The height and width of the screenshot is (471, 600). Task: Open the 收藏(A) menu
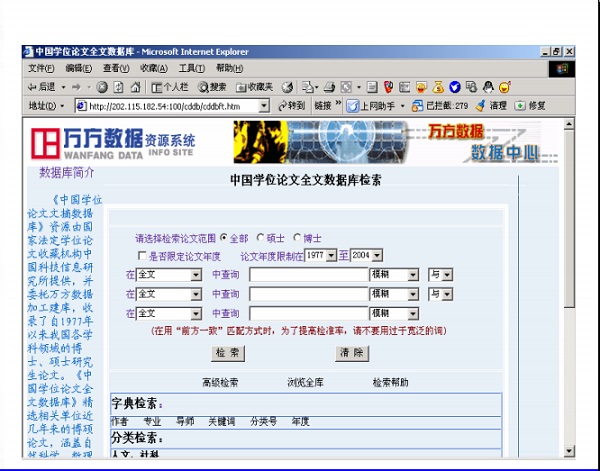point(153,68)
